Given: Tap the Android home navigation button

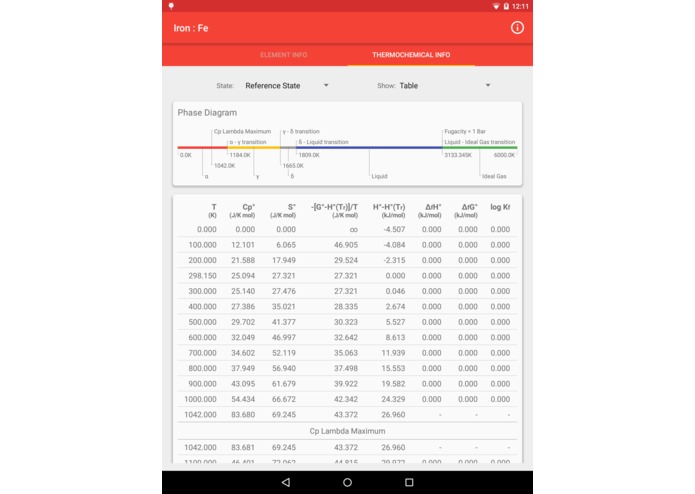Looking at the screenshot, I should [x=348, y=482].
